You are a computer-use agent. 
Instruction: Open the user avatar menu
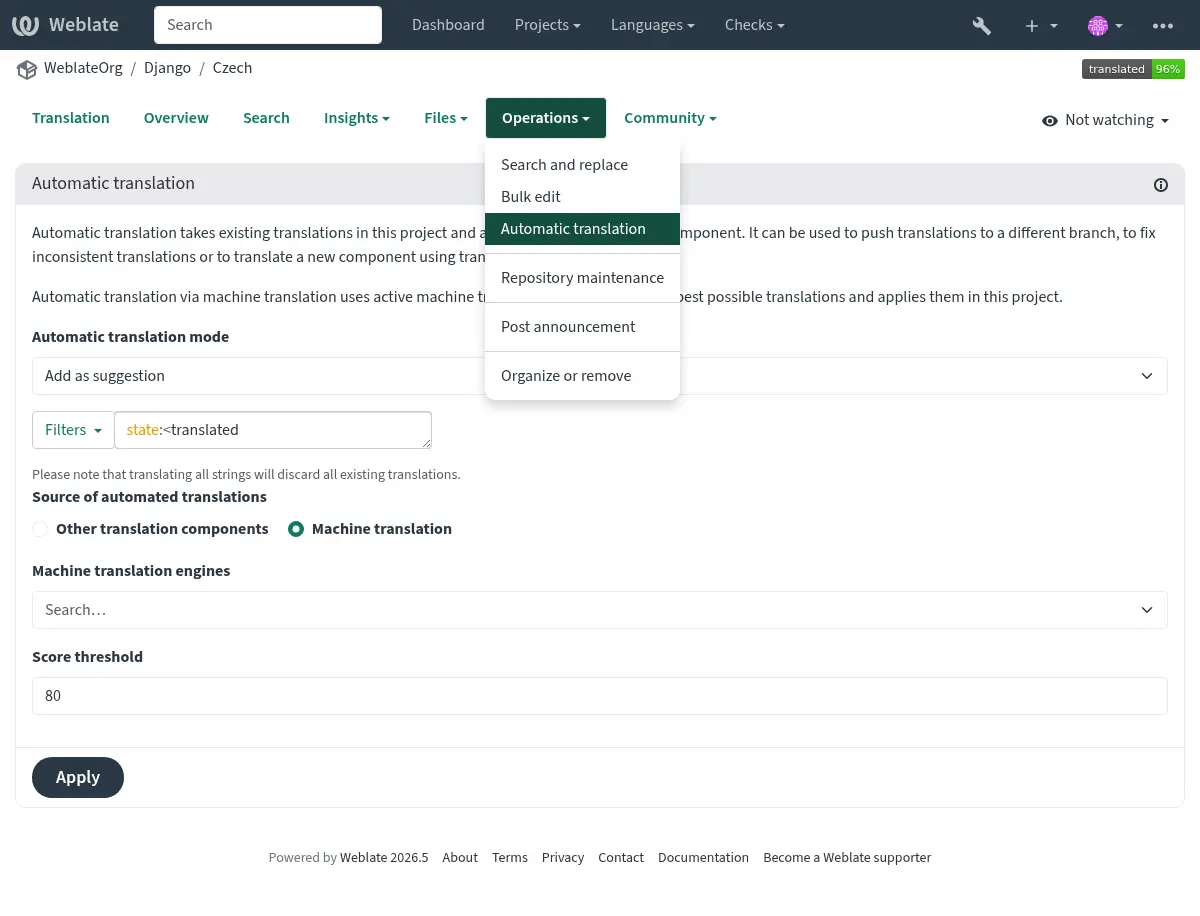click(1105, 25)
